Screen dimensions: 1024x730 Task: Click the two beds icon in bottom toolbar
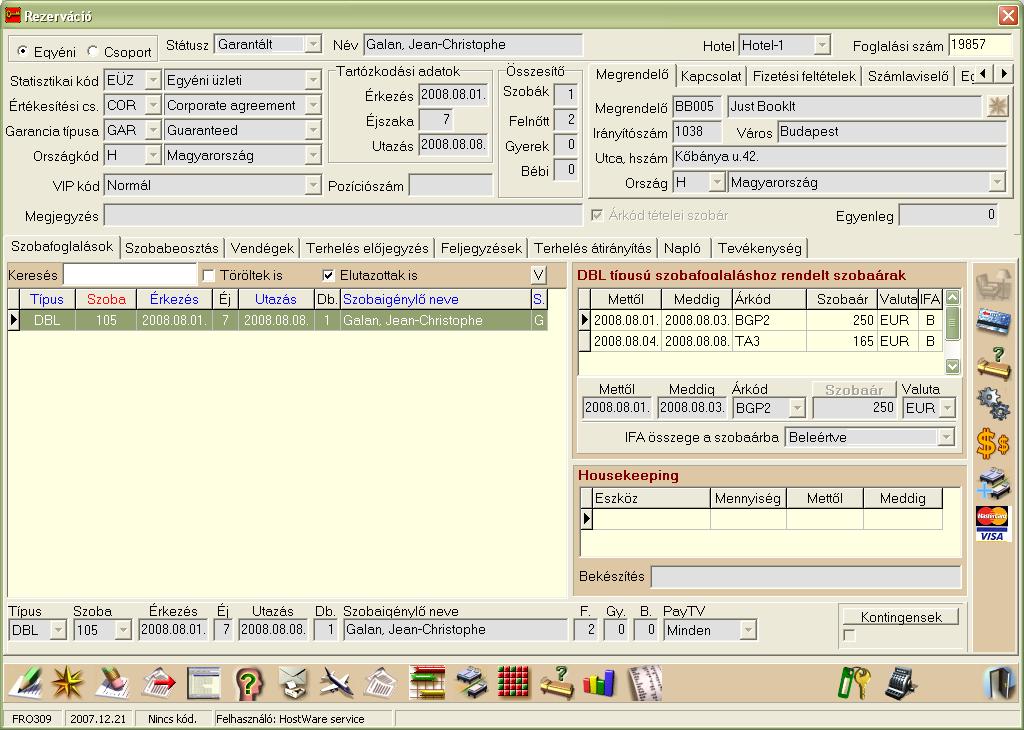pyautogui.click(x=471, y=684)
